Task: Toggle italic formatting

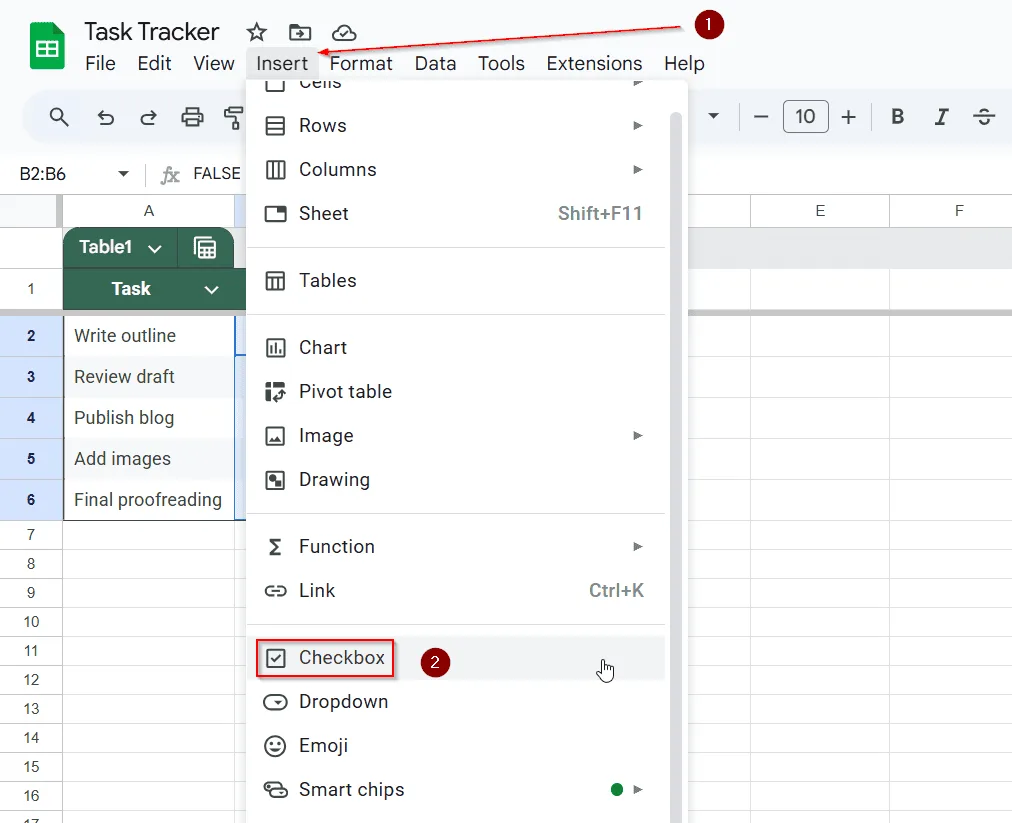Action: [x=941, y=117]
